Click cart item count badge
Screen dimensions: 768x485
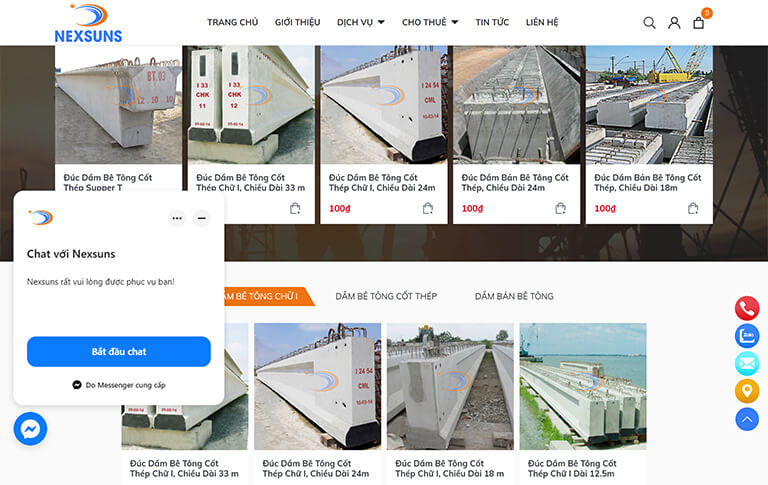[706, 13]
